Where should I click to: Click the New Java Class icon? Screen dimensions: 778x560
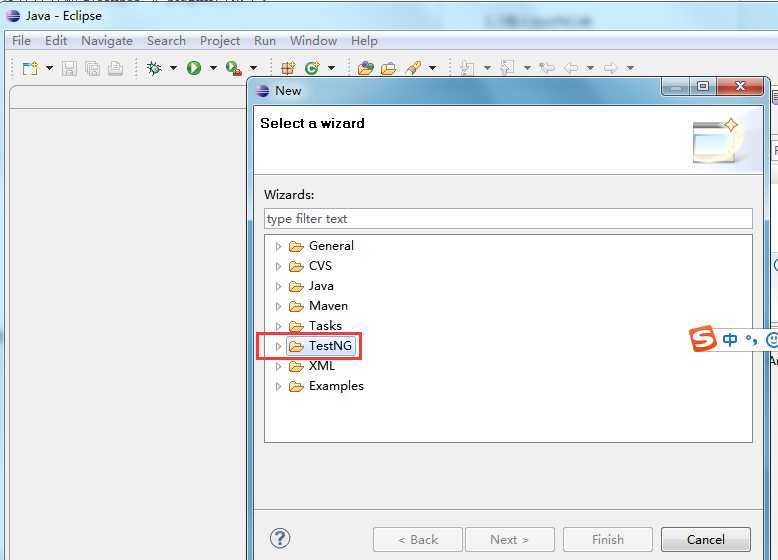point(312,68)
